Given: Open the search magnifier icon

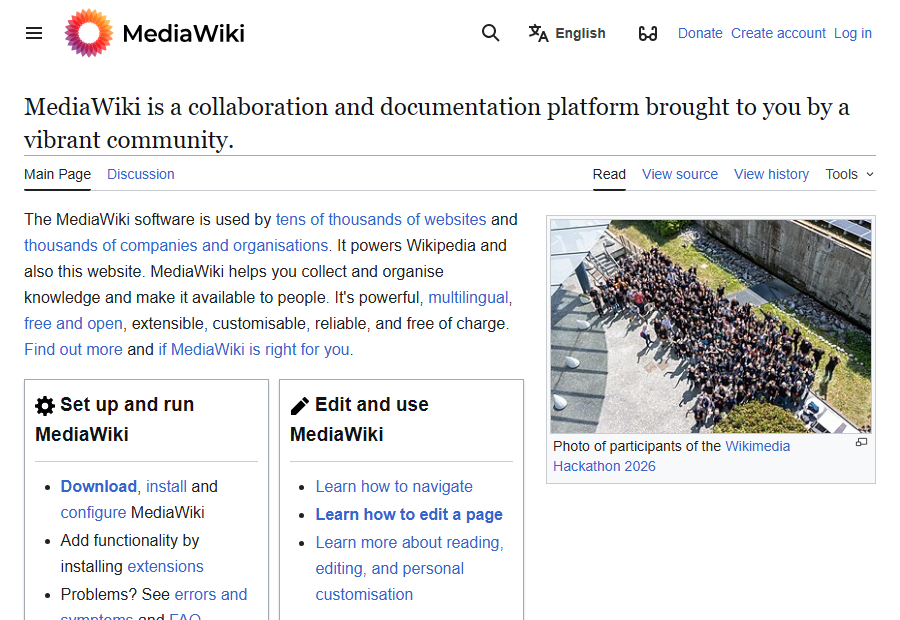Looking at the screenshot, I should tap(490, 33).
